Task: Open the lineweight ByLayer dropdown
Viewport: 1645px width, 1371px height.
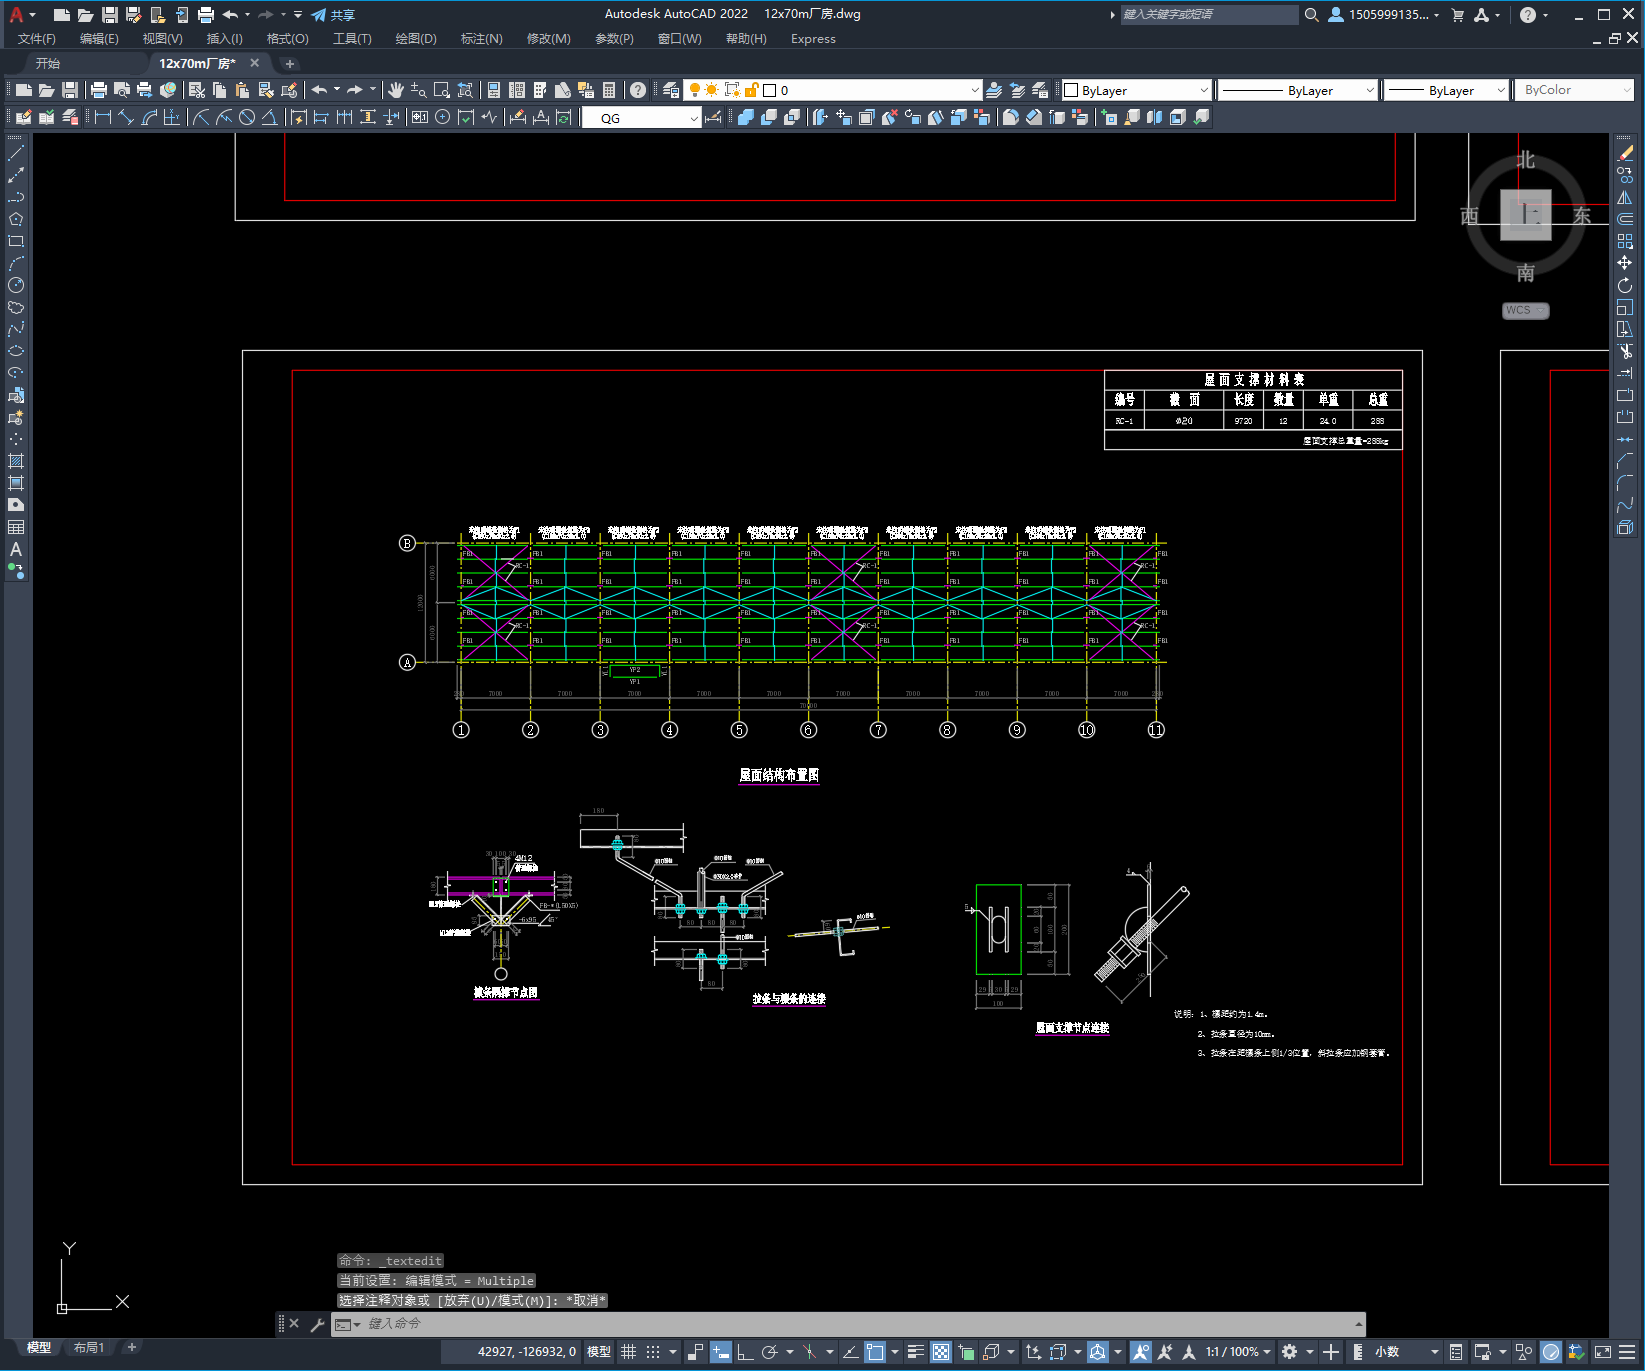Action: point(1446,90)
